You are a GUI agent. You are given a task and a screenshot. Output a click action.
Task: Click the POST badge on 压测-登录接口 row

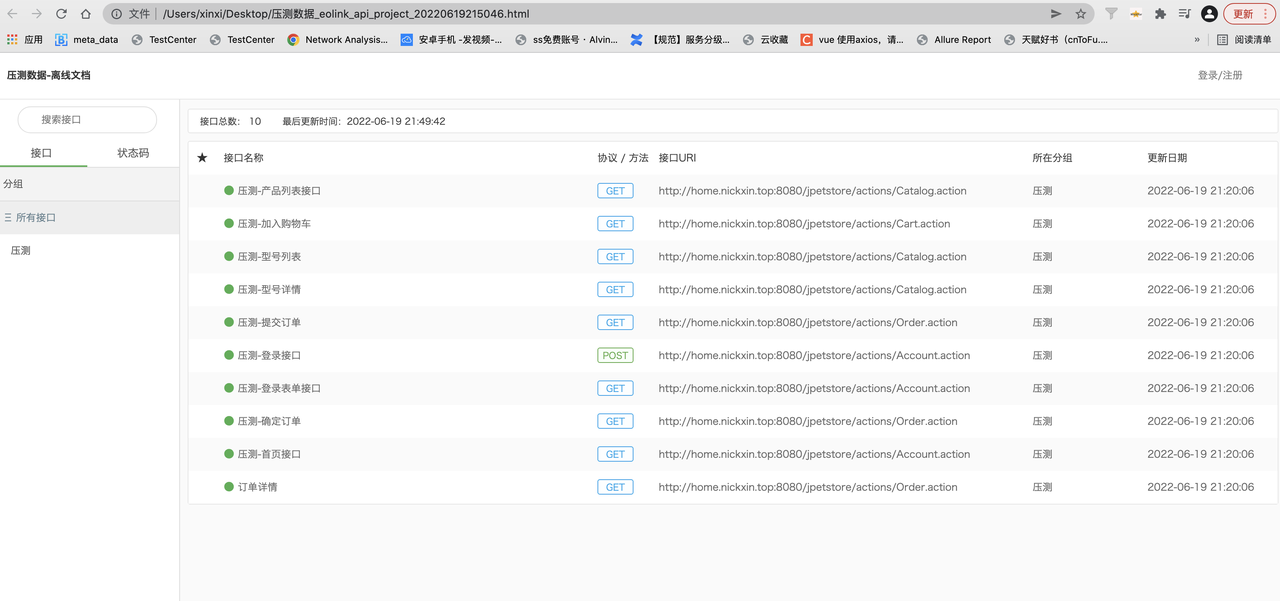[x=615, y=355]
